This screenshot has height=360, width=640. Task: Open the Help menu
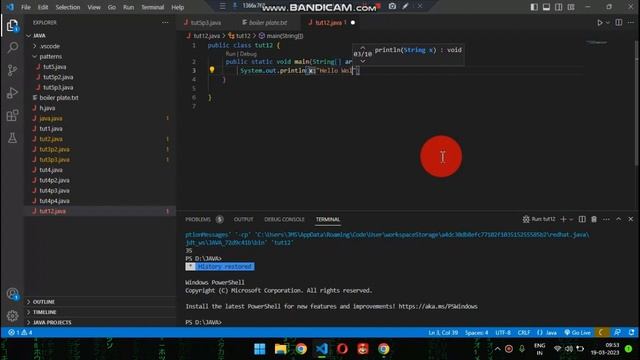click(x=178, y=7)
